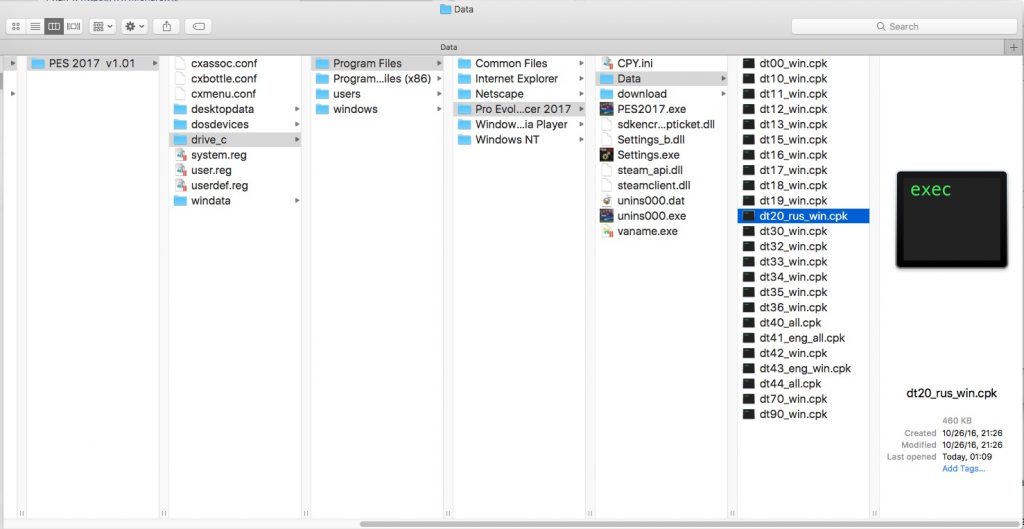1024x529 pixels.
Task: Switch to icon view
Action: 16,26
